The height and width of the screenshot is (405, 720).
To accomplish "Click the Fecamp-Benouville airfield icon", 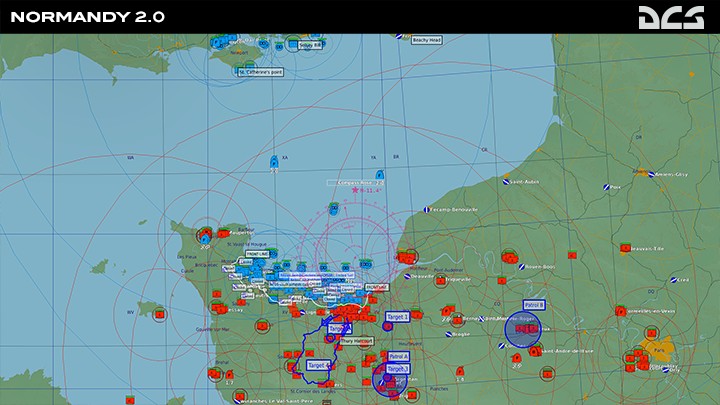I will tap(425, 210).
